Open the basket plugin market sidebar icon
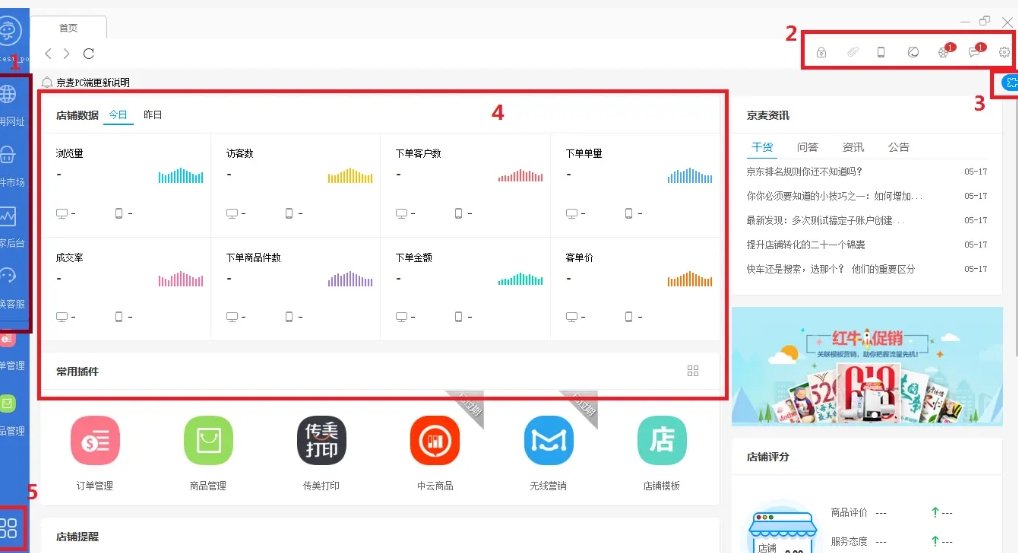1018x553 pixels. [8, 154]
